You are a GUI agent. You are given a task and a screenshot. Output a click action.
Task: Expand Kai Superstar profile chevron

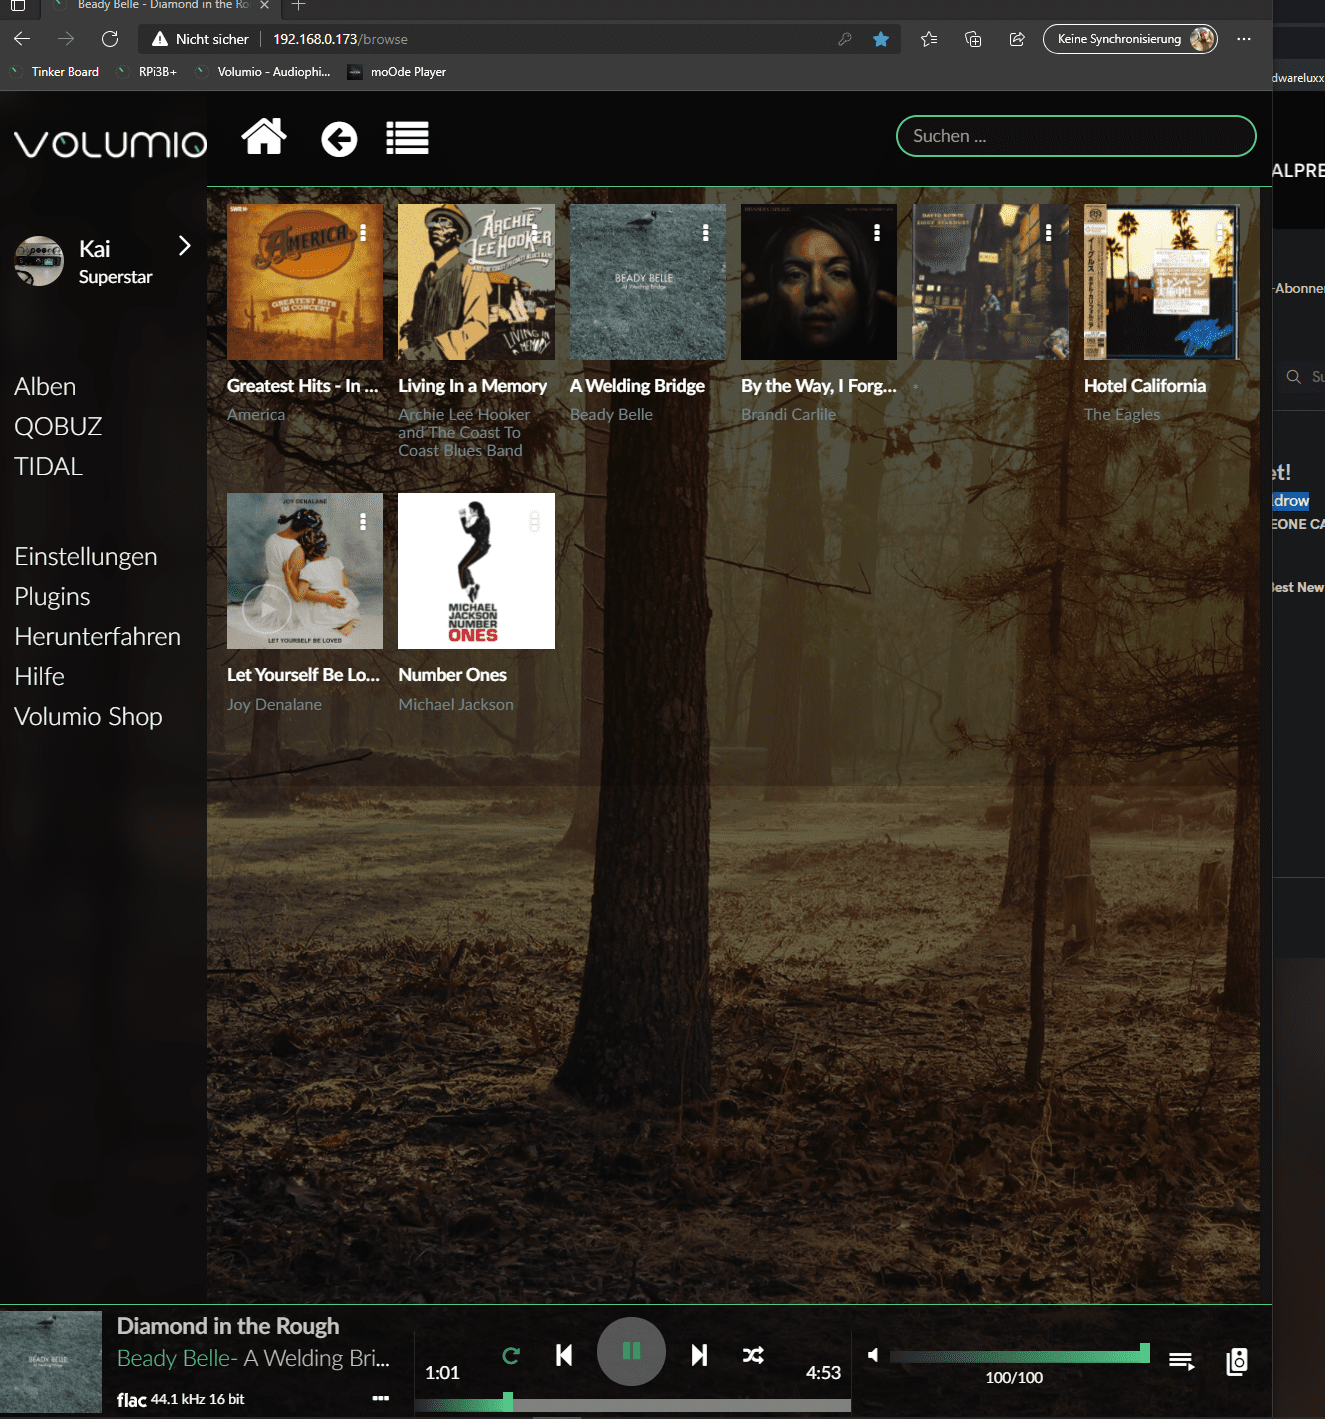tap(184, 246)
